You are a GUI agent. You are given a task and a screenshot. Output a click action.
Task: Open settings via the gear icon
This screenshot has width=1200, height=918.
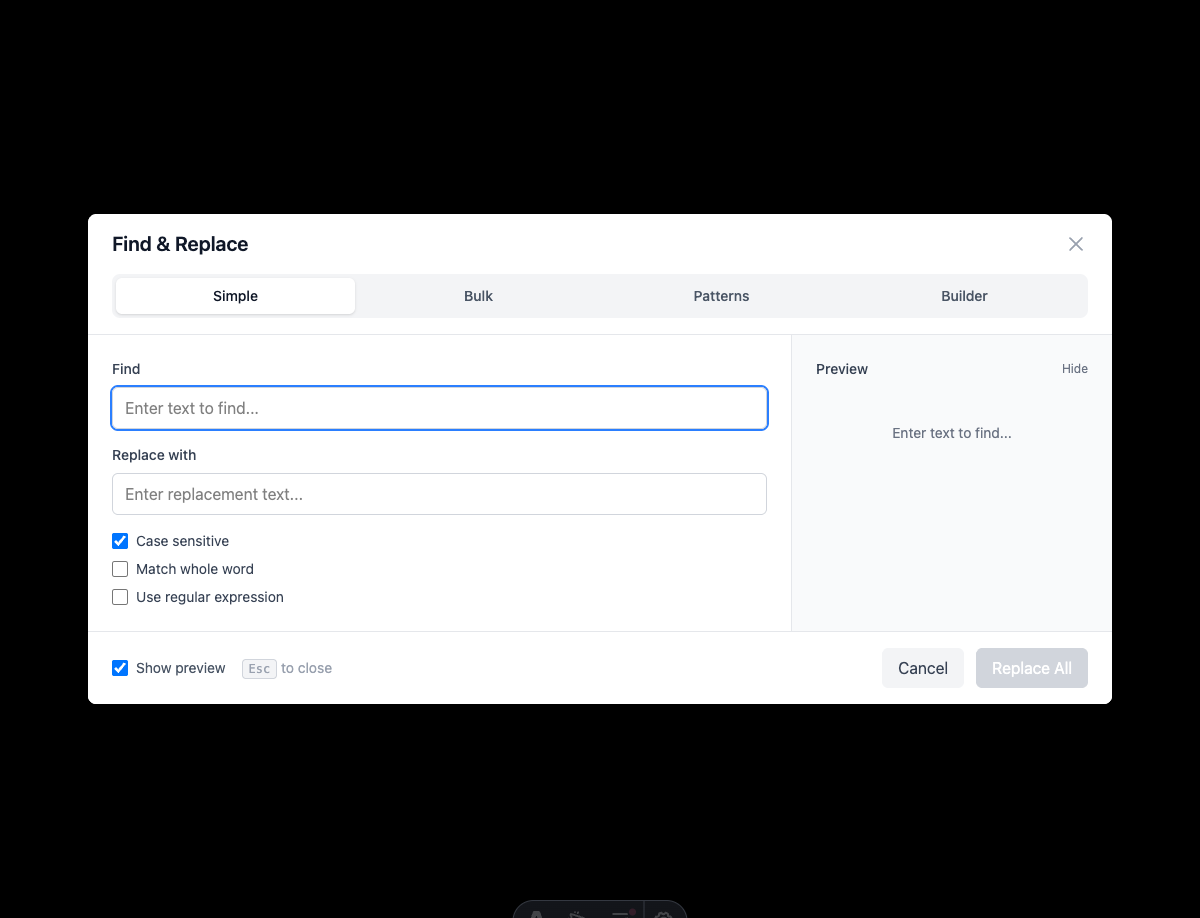[x=663, y=913]
